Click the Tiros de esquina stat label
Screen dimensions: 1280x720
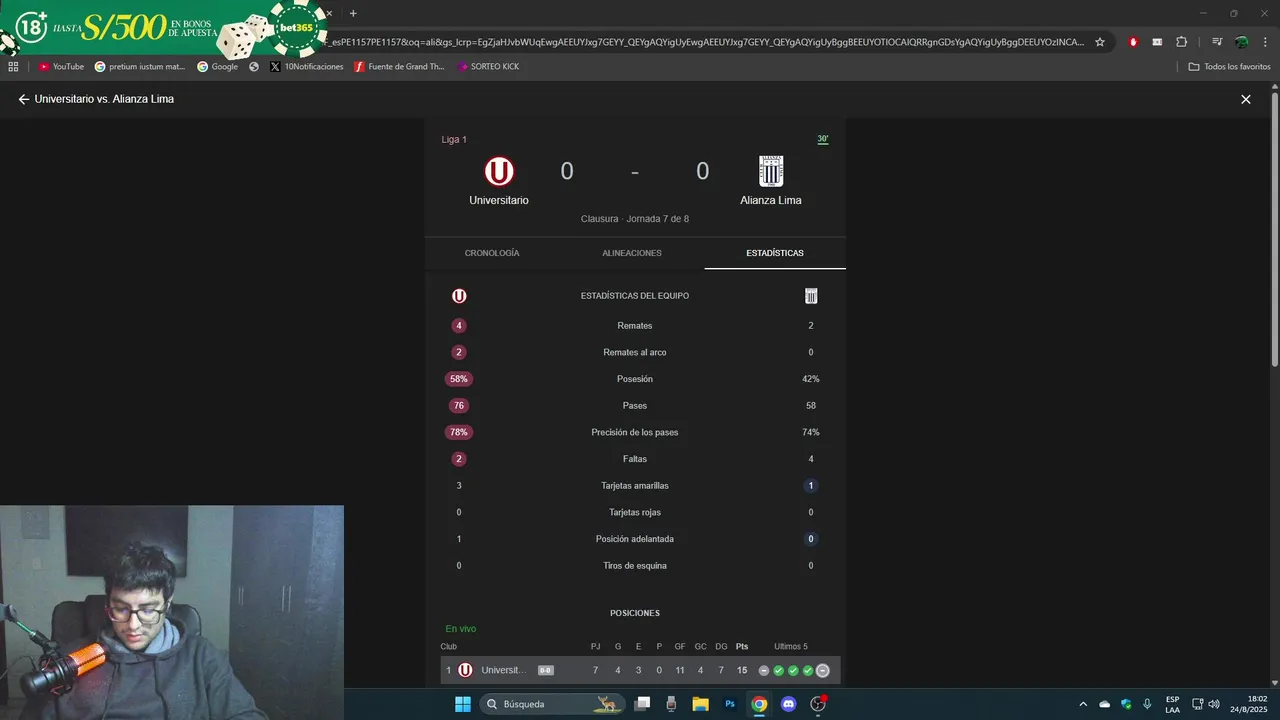pos(635,566)
